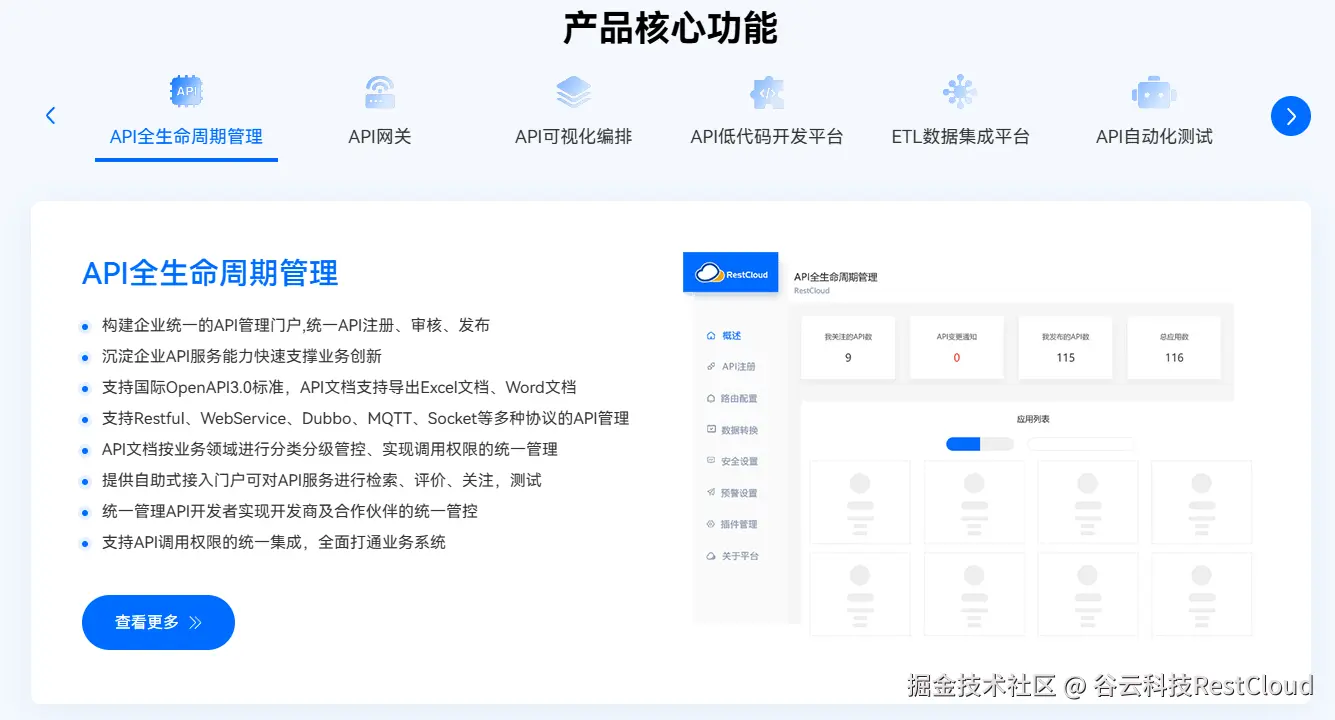The height and width of the screenshot is (720, 1335).
Task: Click the 应用列表 heading in the preview
Action: click(1032, 420)
